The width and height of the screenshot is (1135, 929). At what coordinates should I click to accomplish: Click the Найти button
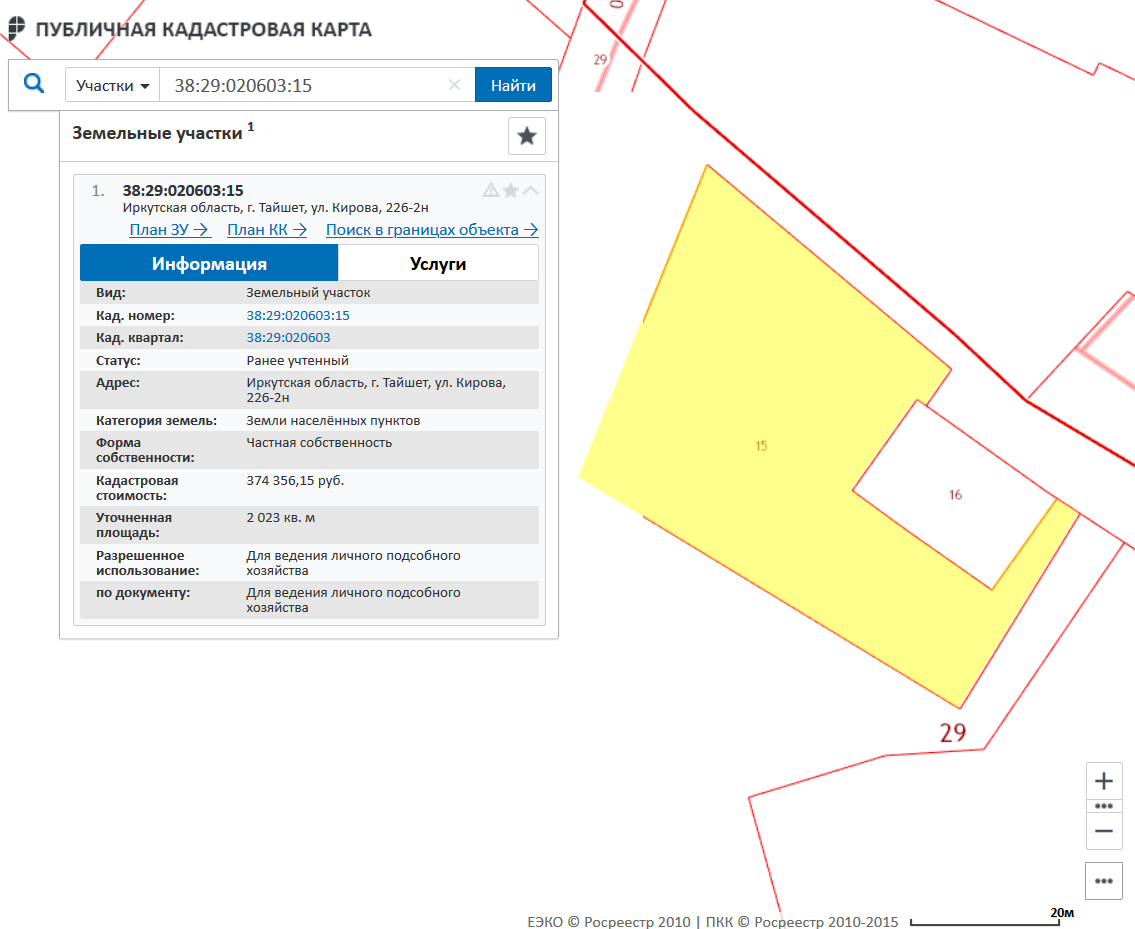513,85
